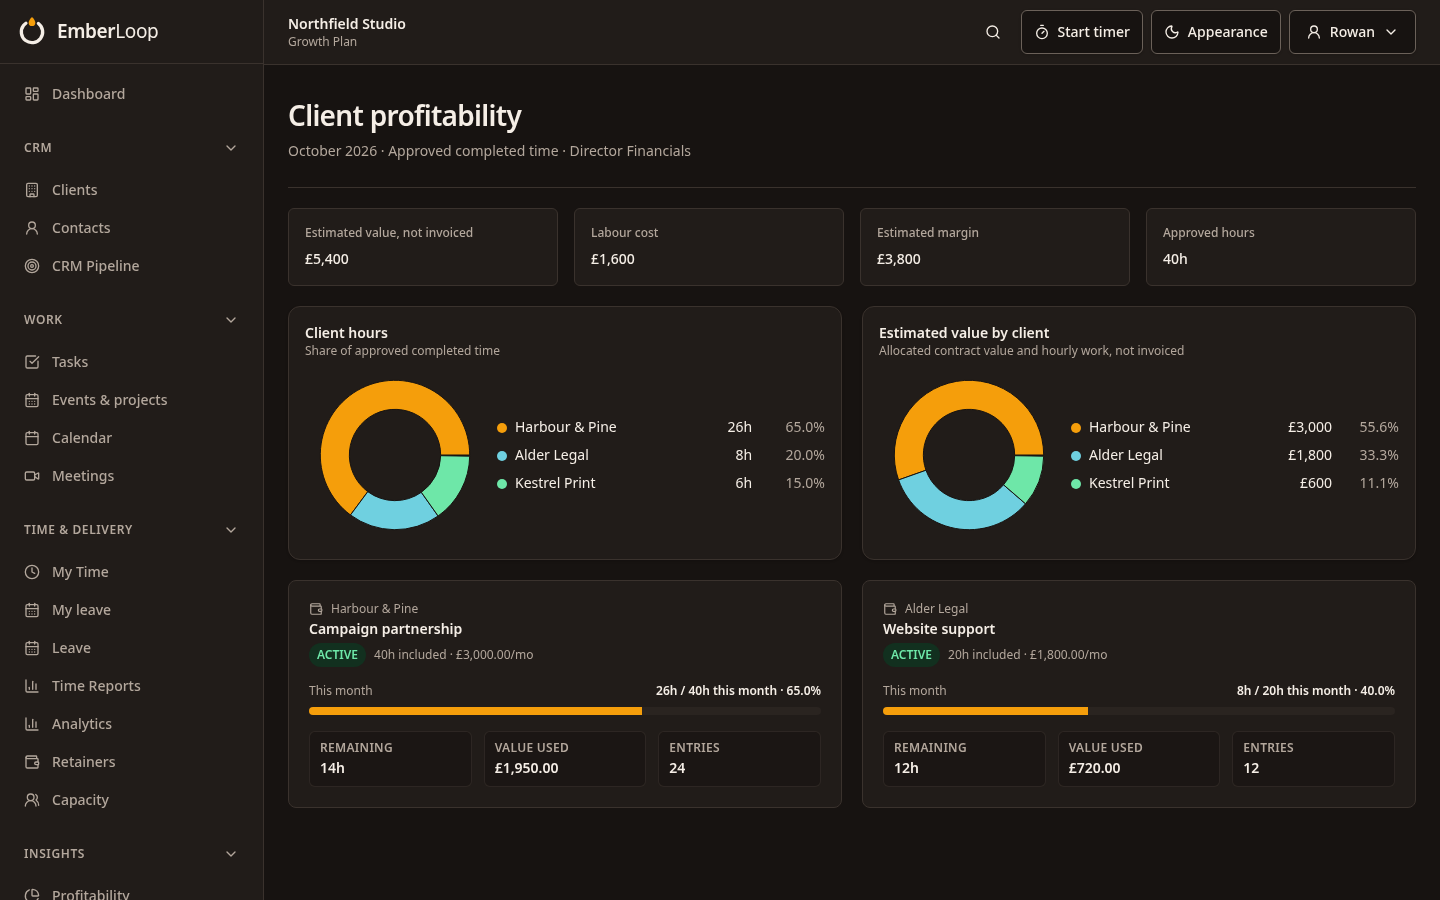The width and height of the screenshot is (1440, 900).
Task: Click the Client hours donut chart
Action: [x=395, y=455]
